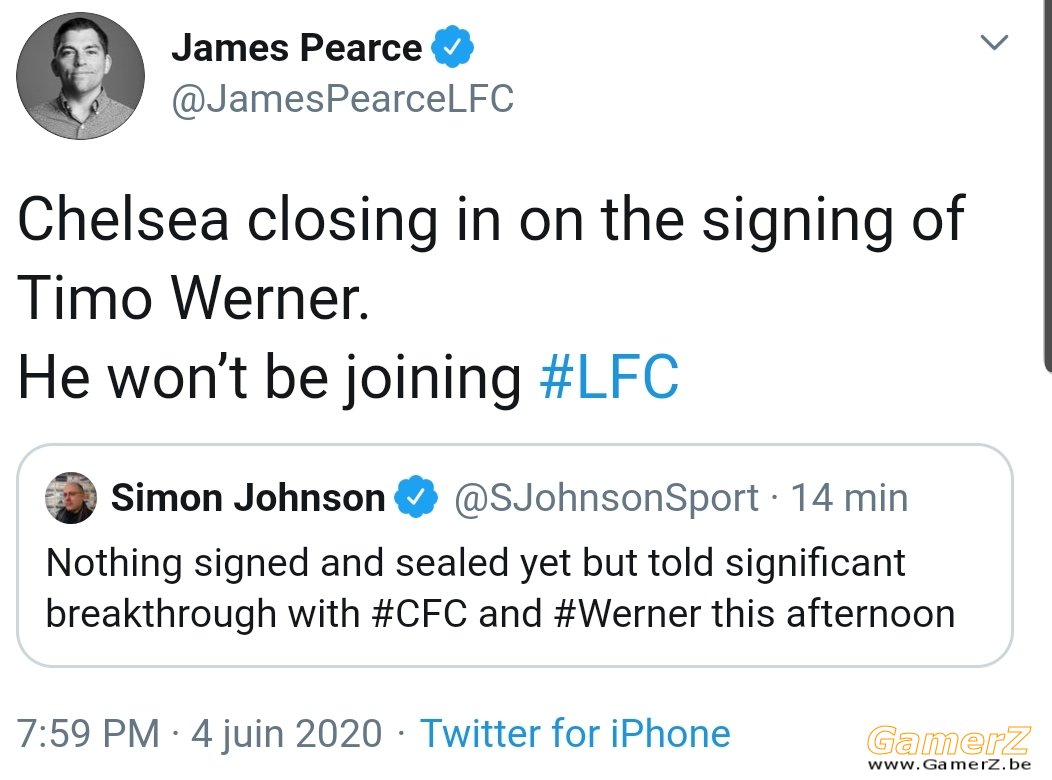Click the GamerZ watermark logo
Viewport: 1052px width, 780px height.
tap(949, 740)
